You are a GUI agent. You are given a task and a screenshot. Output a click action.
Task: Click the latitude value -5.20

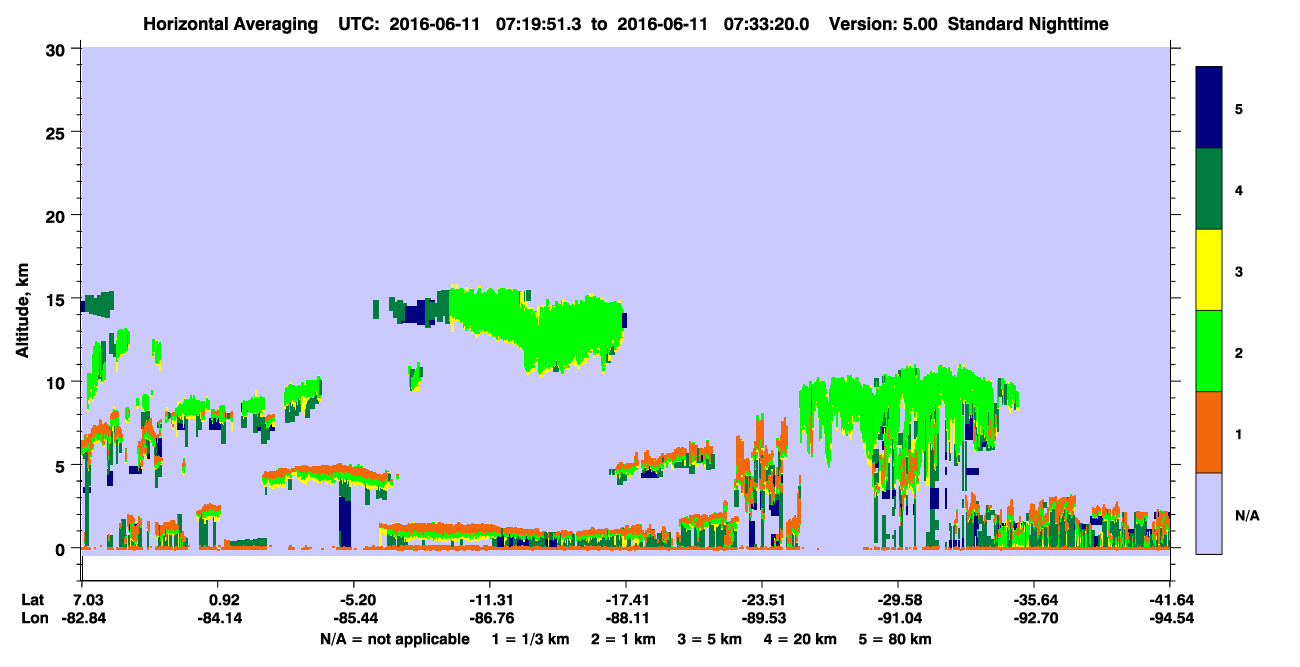[357, 600]
